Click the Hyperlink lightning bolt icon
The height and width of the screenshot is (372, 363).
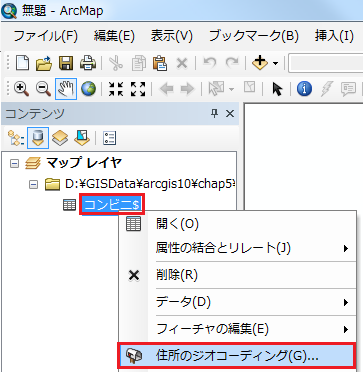(326, 89)
